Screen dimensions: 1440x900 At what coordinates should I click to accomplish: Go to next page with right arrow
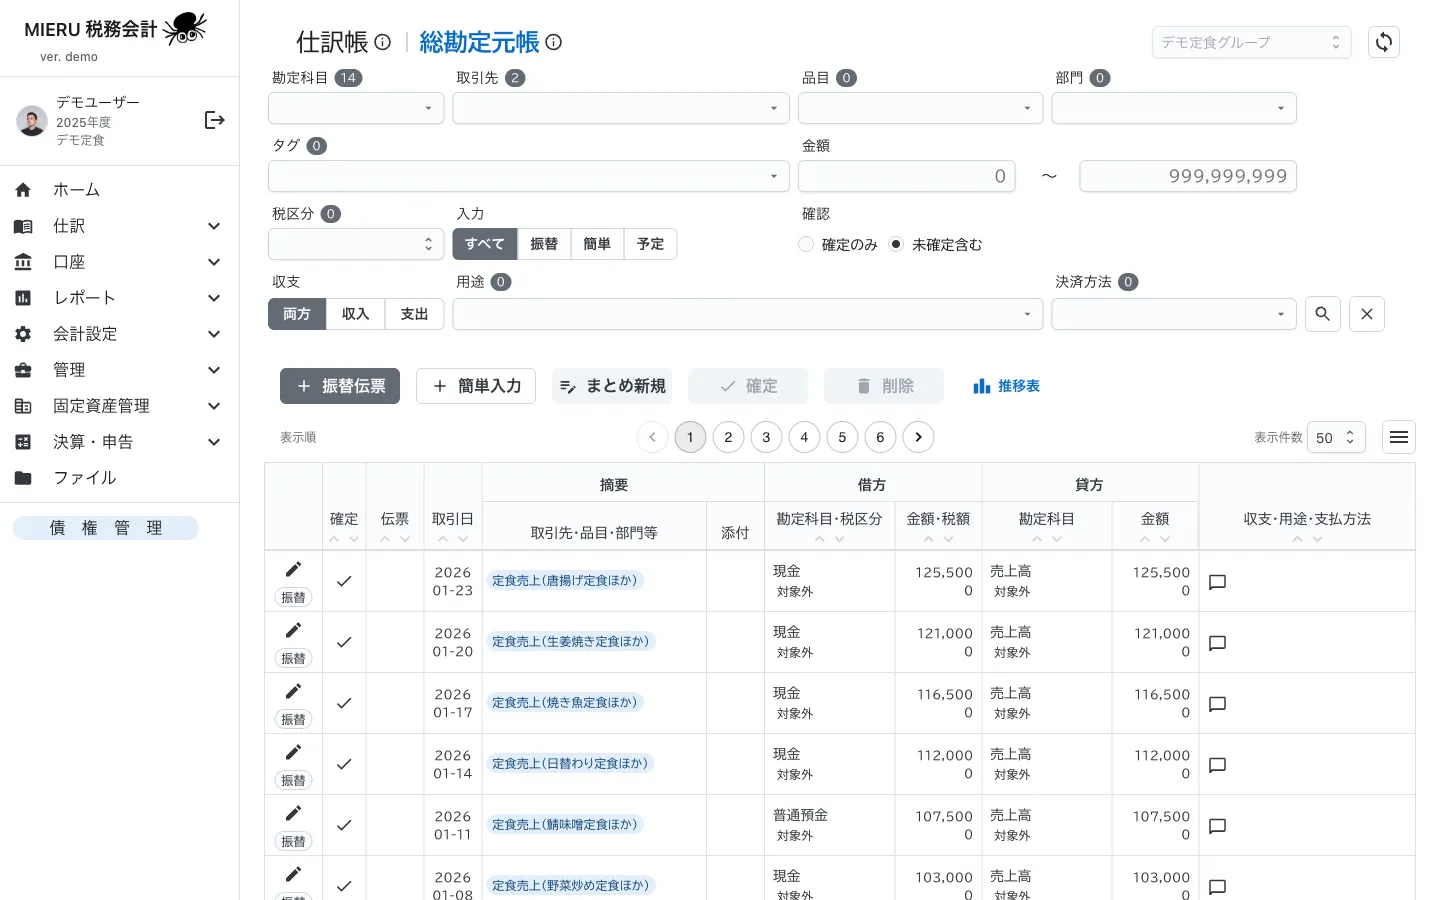(918, 437)
